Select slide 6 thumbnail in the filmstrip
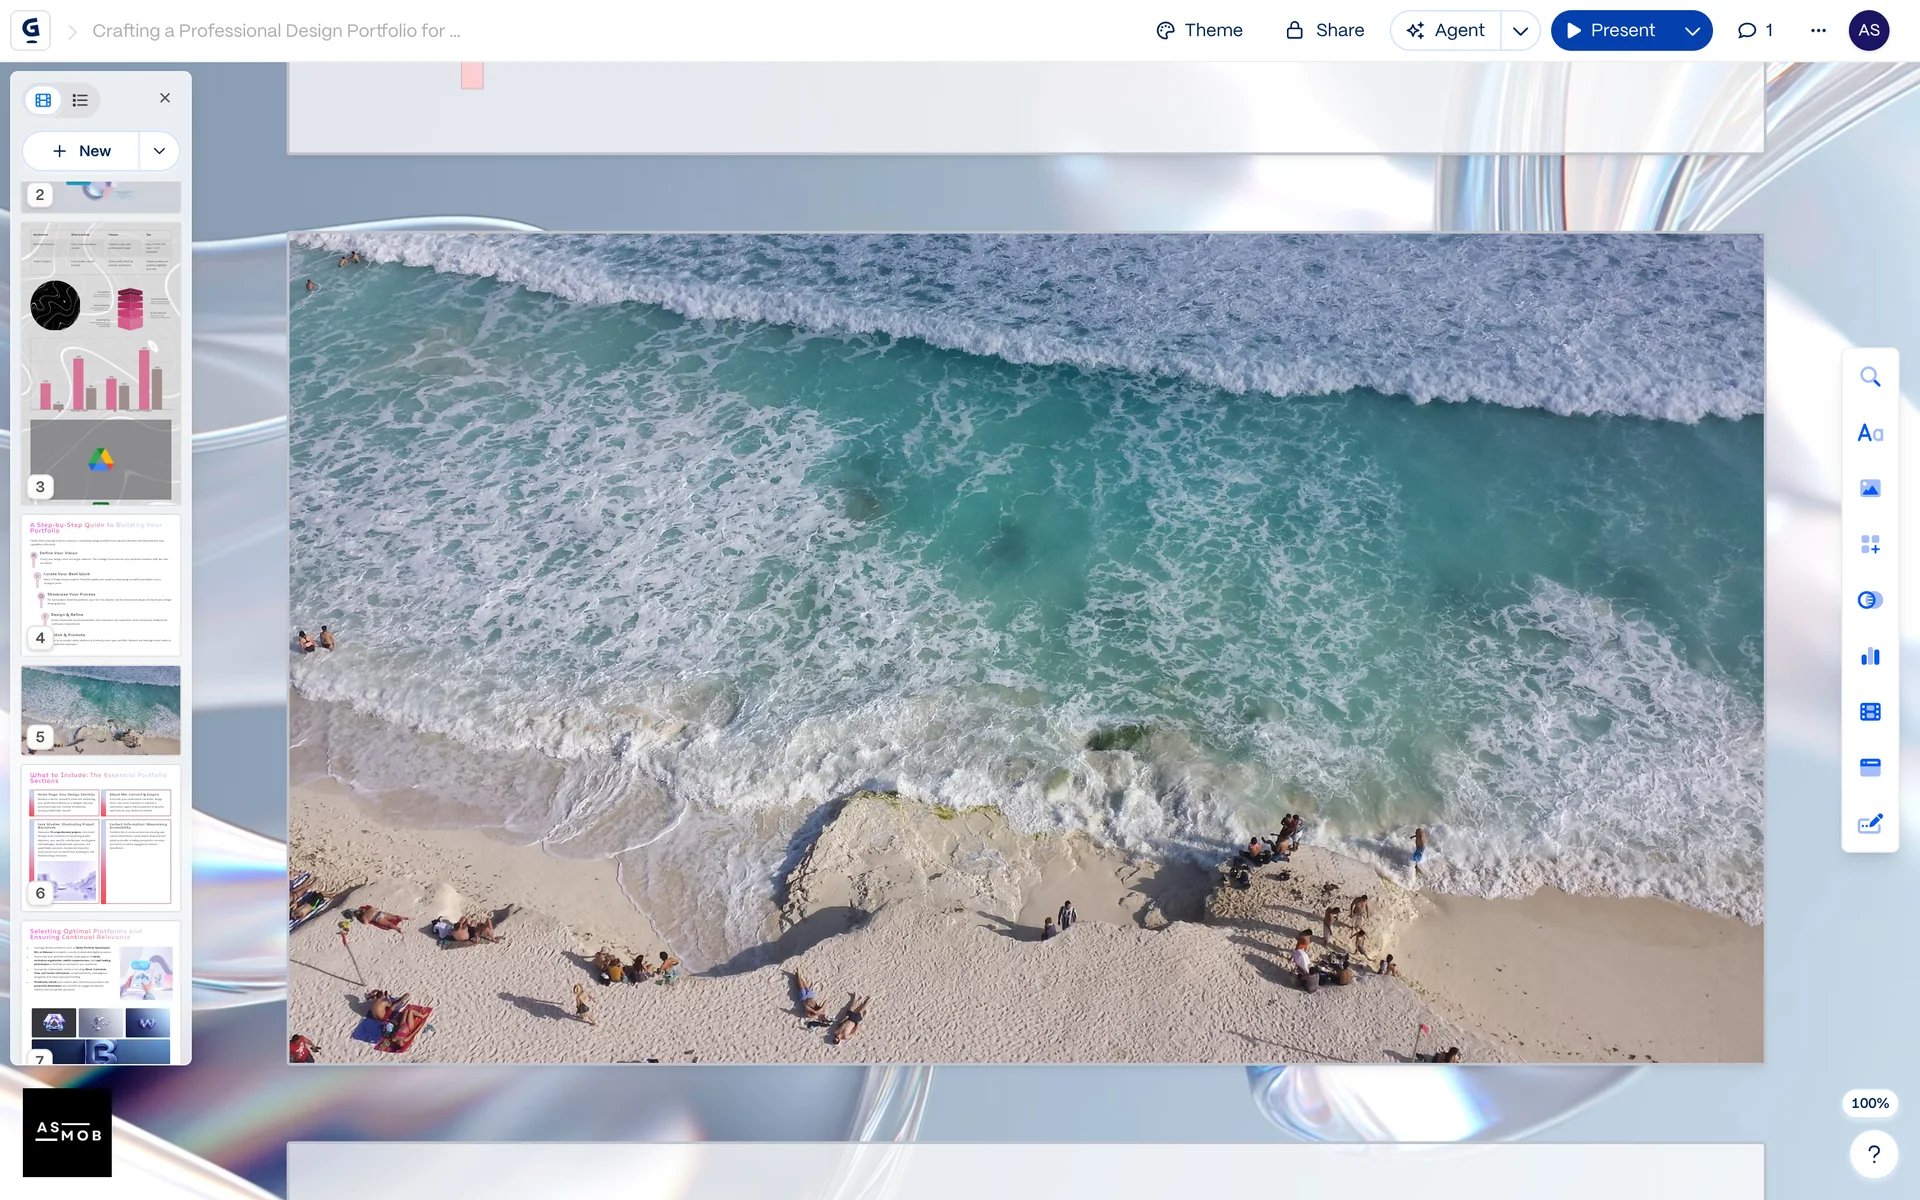The image size is (1920, 1200). tap(101, 838)
